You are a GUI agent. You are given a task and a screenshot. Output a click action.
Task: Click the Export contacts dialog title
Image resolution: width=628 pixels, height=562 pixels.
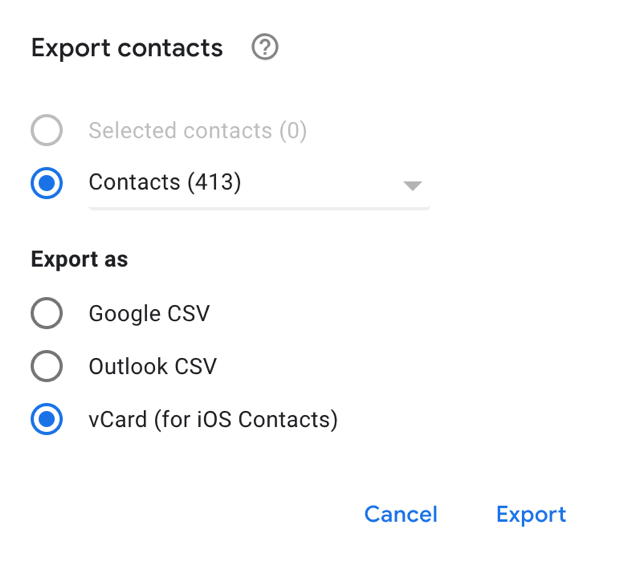(x=127, y=48)
